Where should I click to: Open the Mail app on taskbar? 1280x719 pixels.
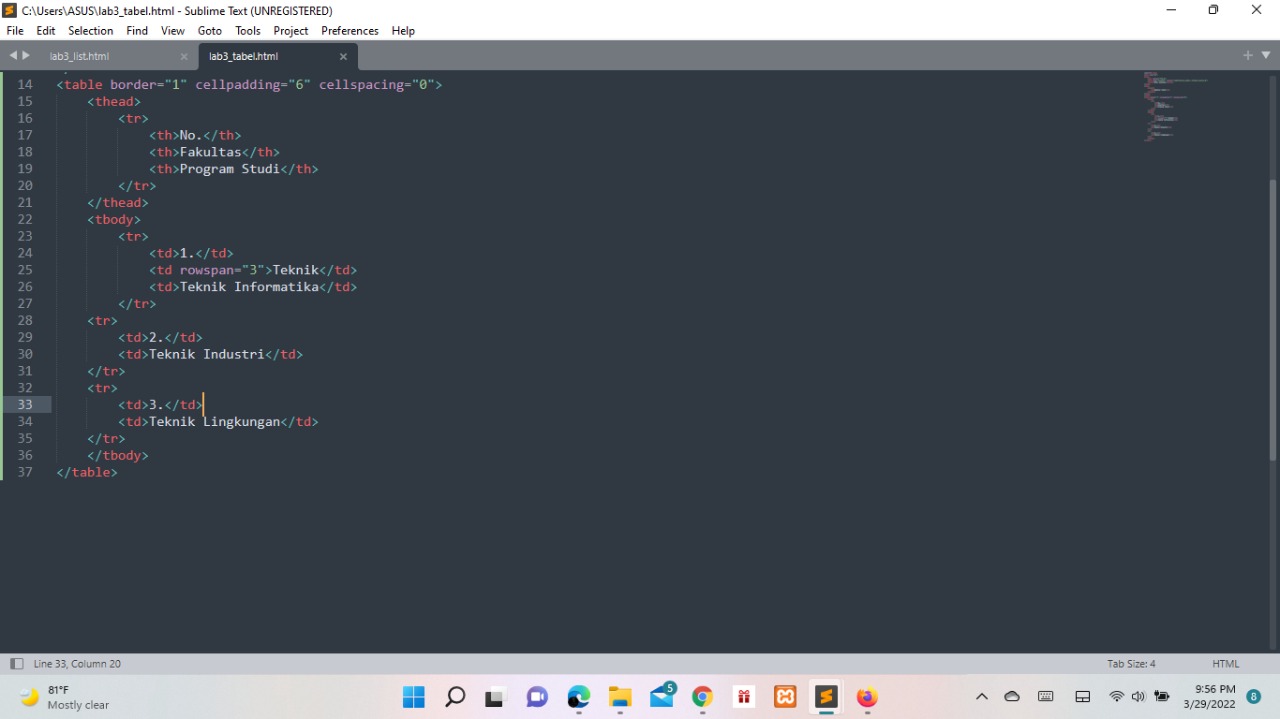tap(662, 696)
